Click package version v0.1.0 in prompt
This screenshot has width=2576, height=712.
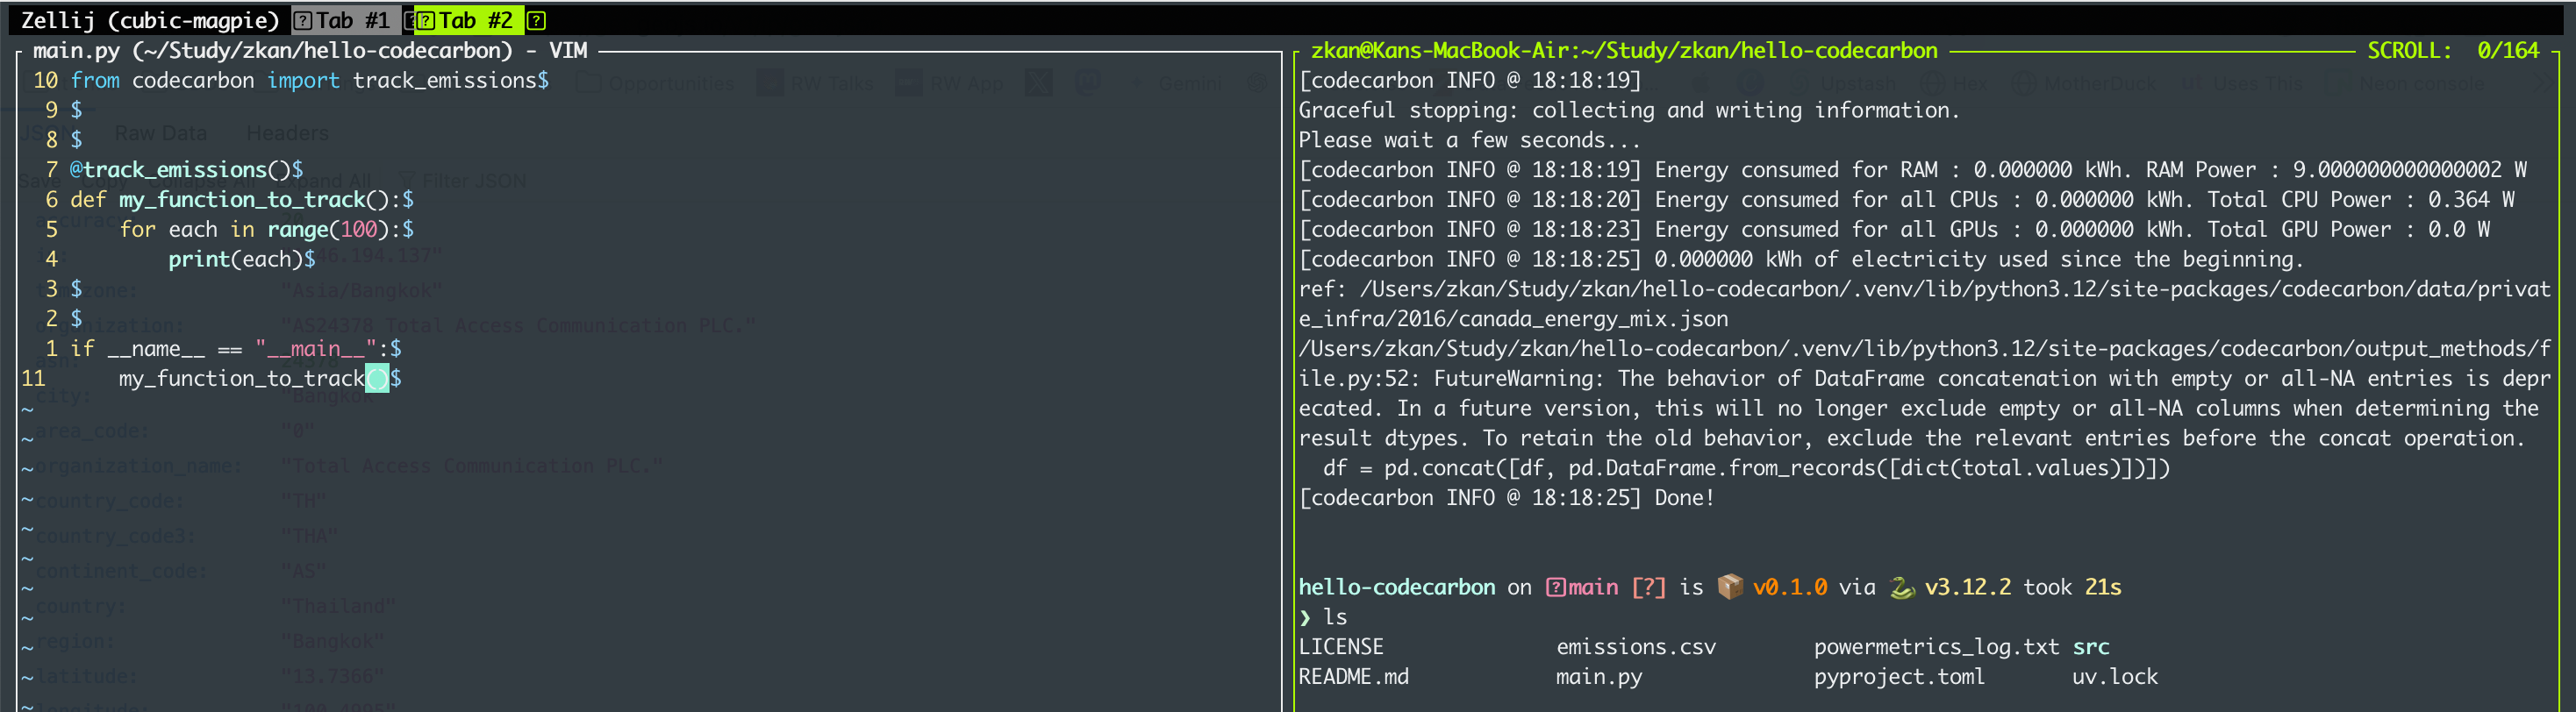[1789, 587]
